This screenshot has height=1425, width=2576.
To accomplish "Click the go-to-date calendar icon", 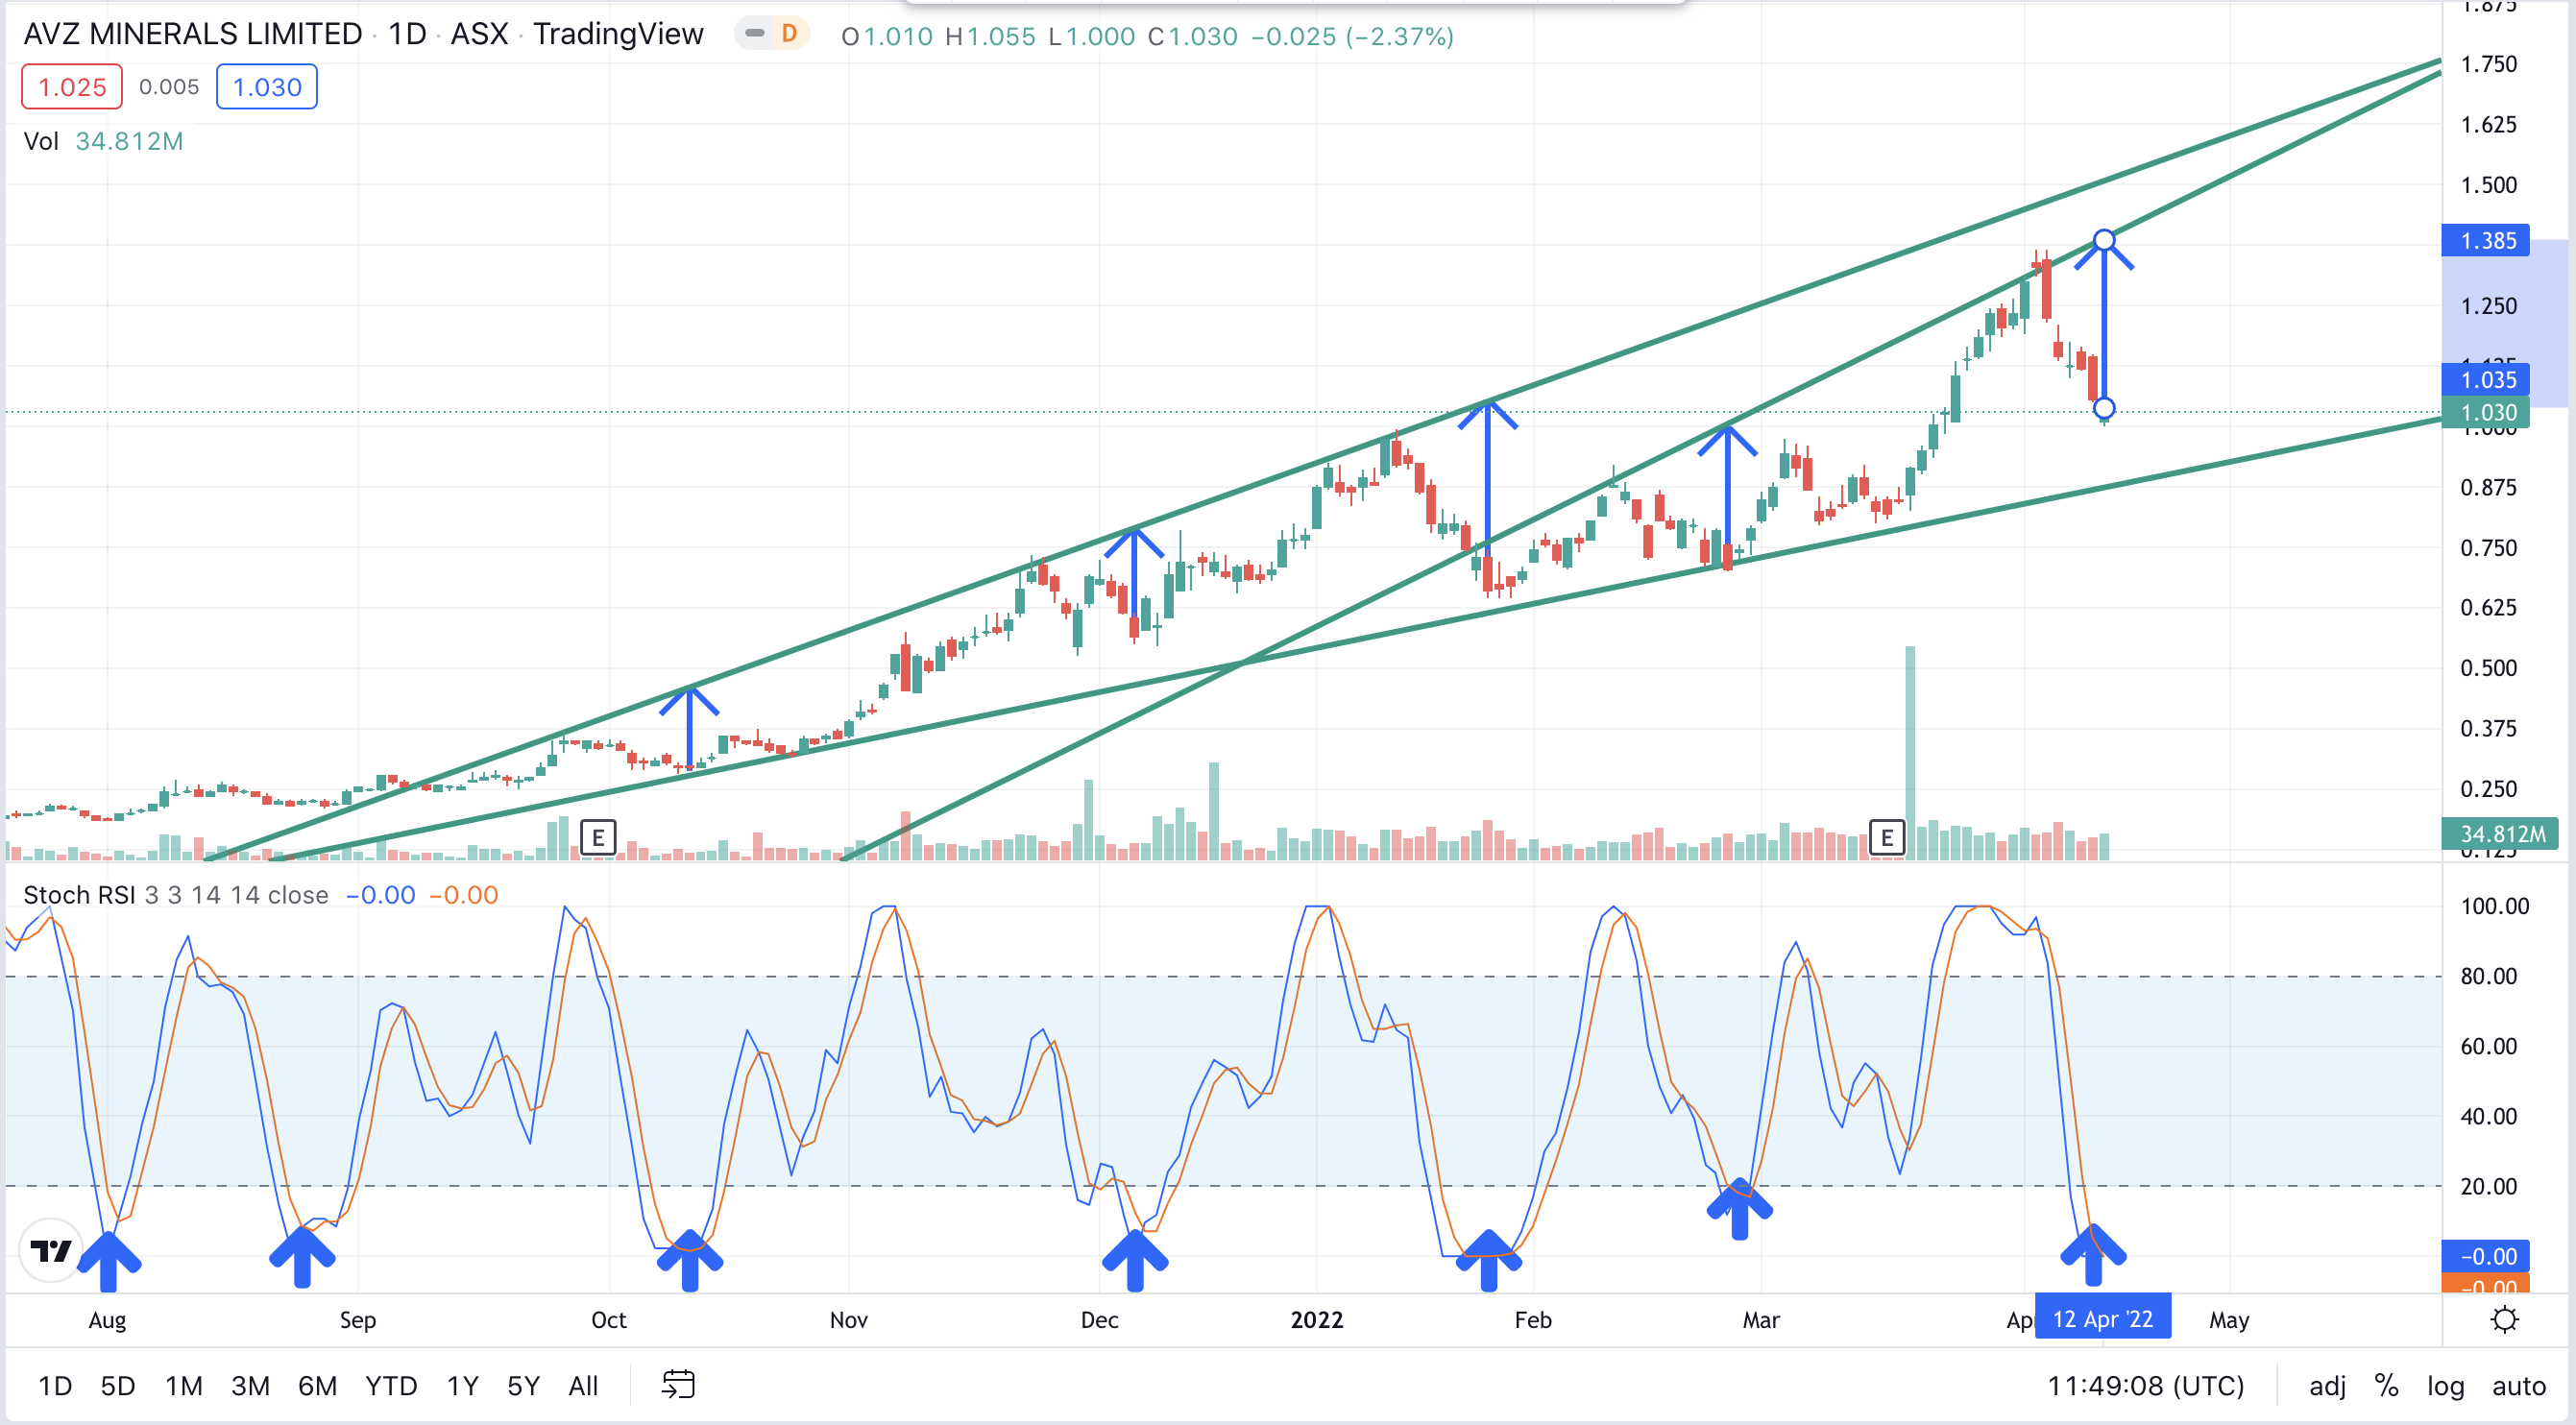I will tap(678, 1385).
